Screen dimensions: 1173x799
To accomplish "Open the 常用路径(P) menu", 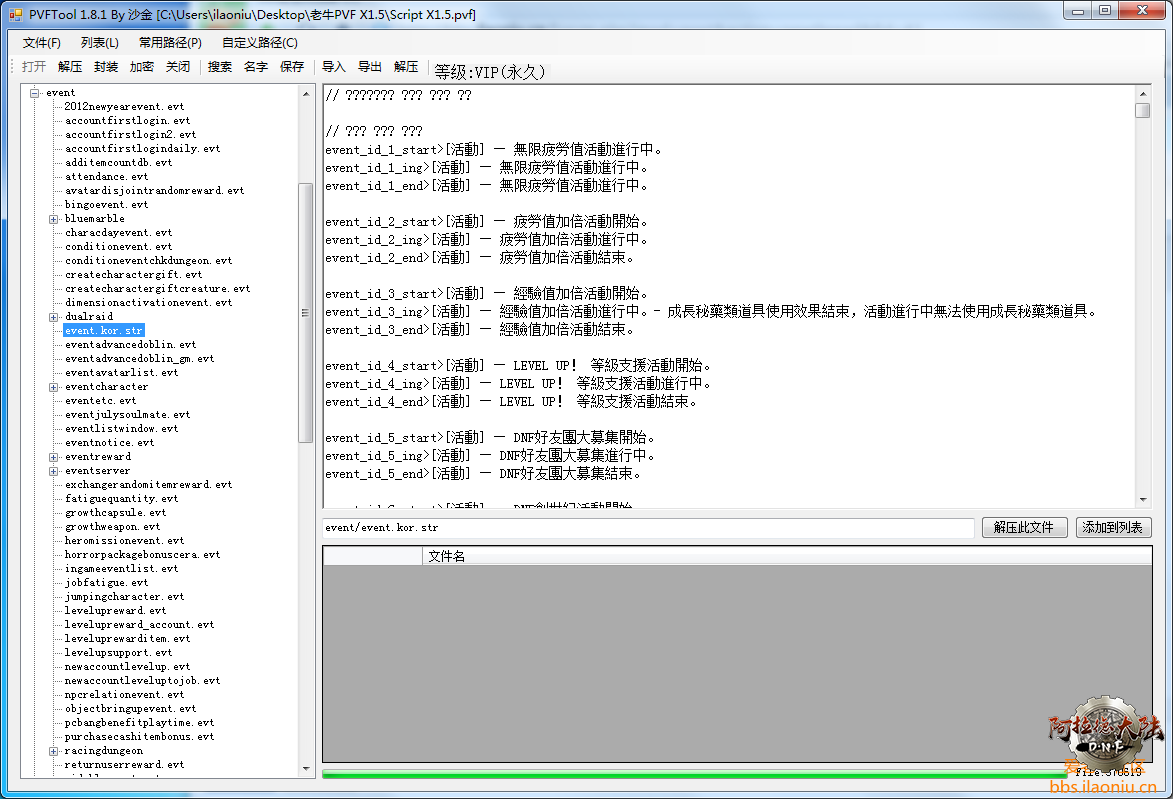I will click(170, 43).
